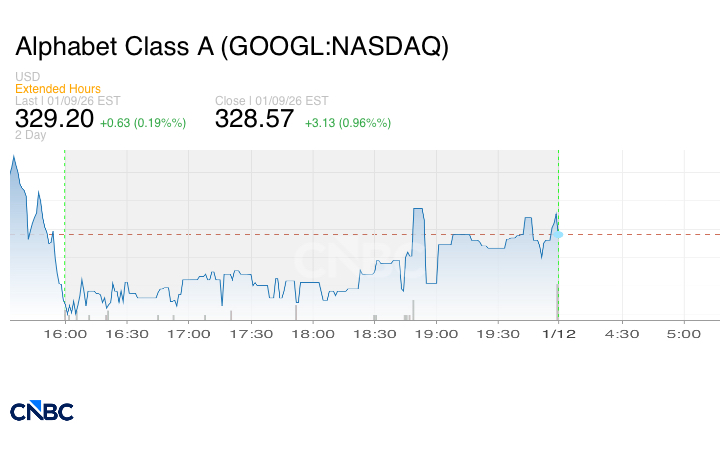
Task: Click the 1/12 date axis label
Action: [x=559, y=334]
